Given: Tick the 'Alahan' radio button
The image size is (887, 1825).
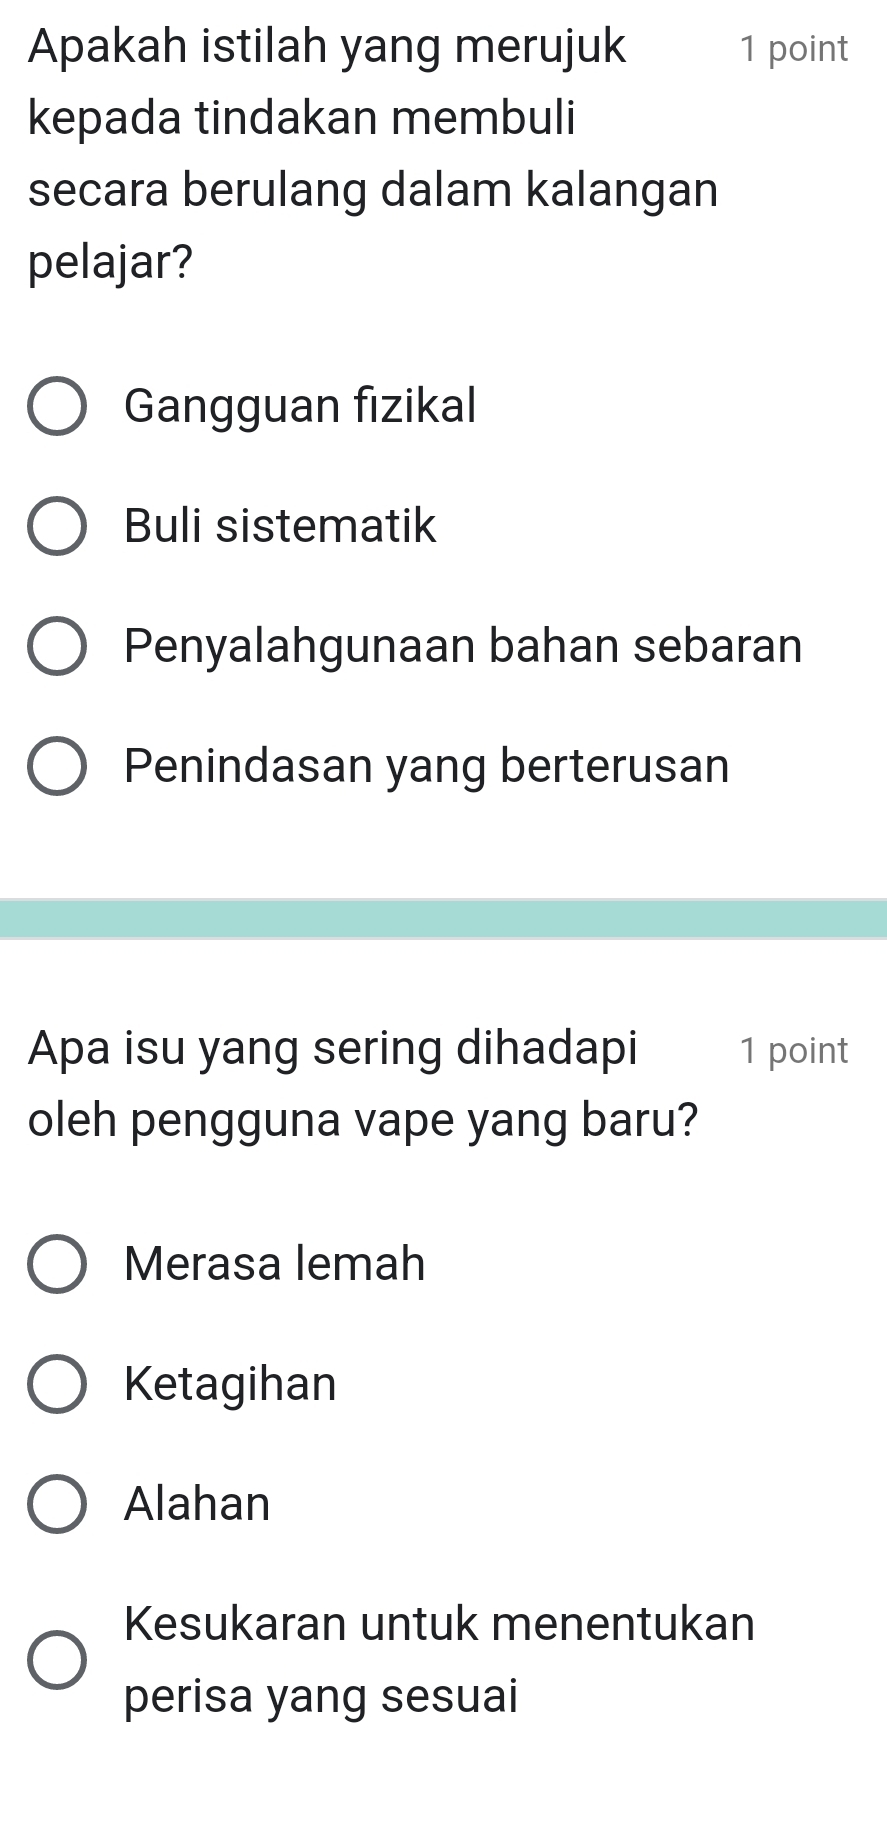Looking at the screenshot, I should pos(56,1504).
